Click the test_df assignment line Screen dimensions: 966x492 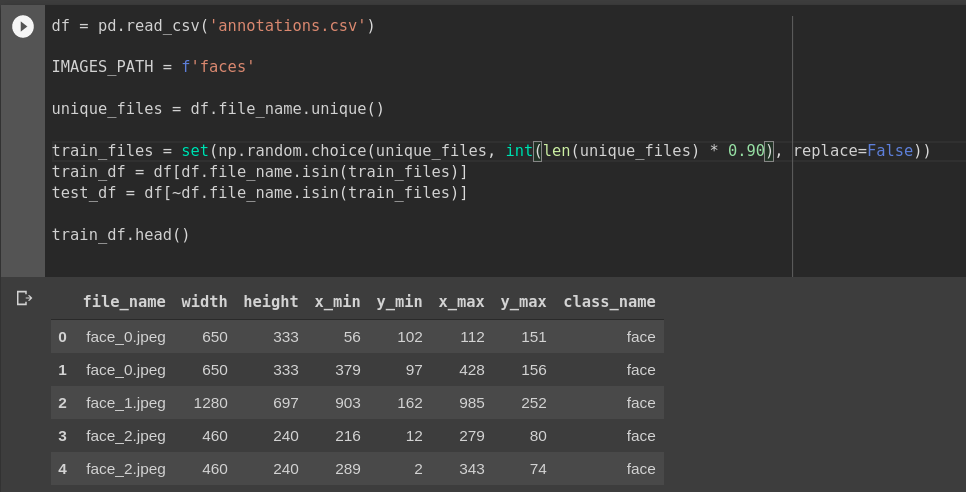259,193
